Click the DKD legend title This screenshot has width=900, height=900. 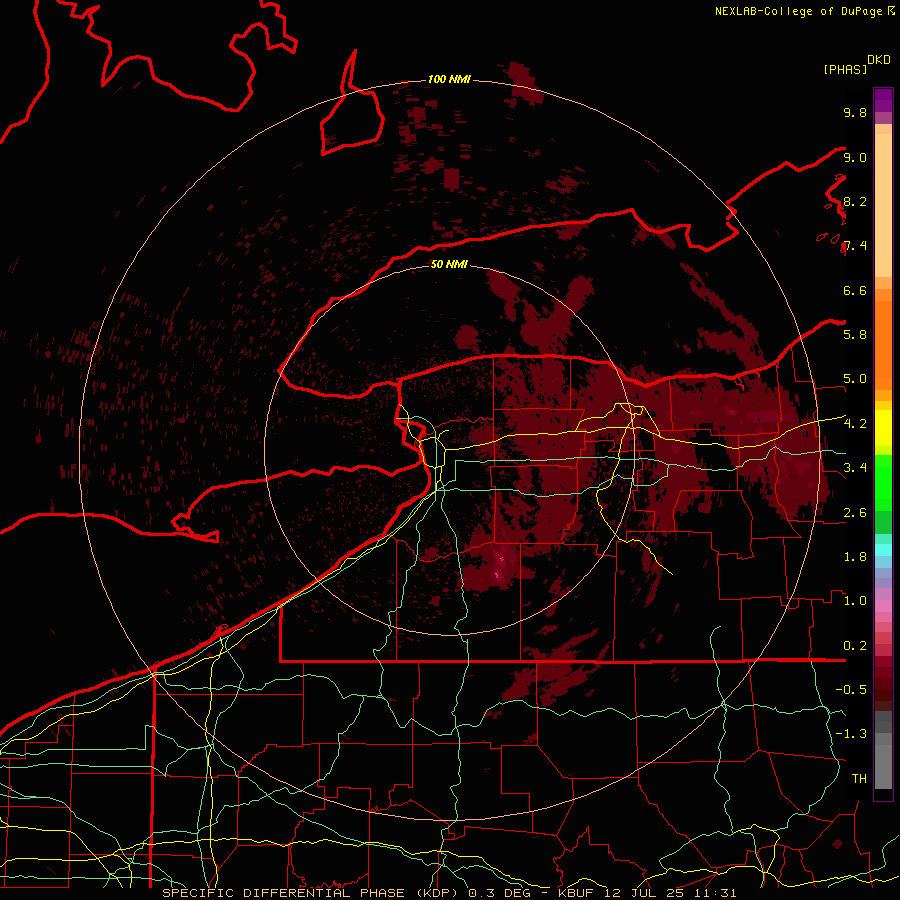[879, 60]
